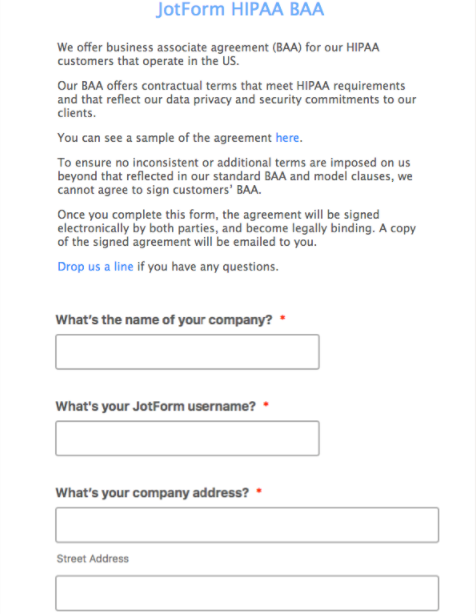This screenshot has height=614, width=476.
Task: Click the 'What's your company address?' label
Action: [152, 493]
